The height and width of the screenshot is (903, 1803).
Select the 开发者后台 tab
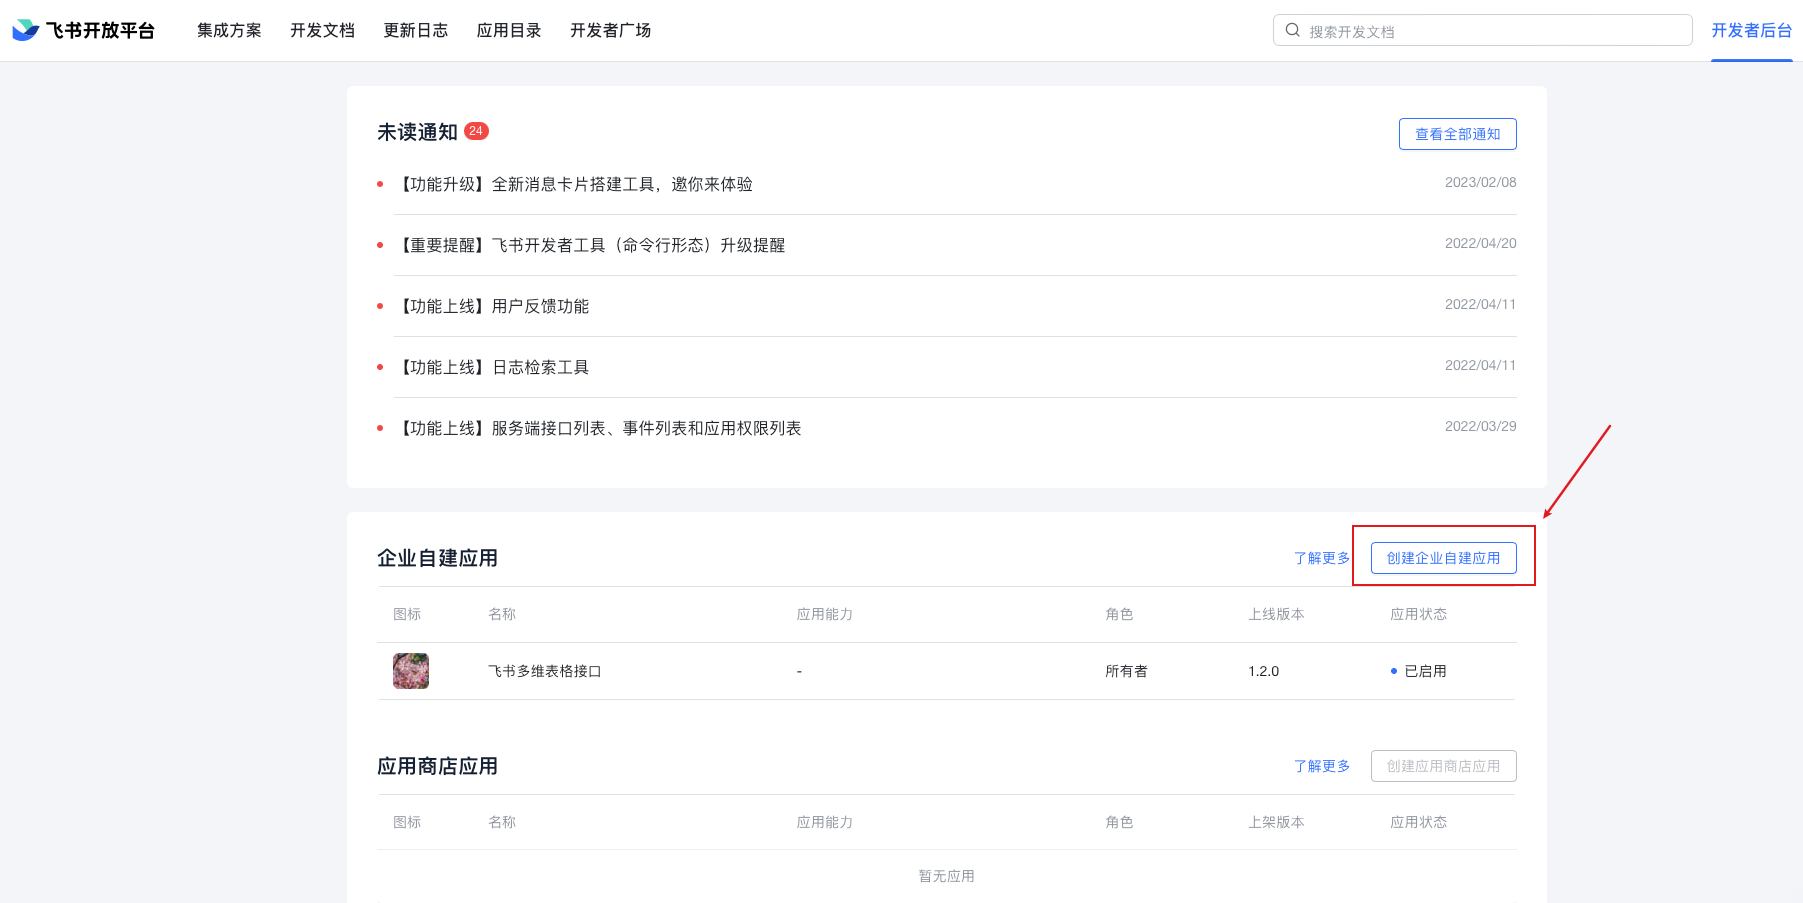[1751, 30]
